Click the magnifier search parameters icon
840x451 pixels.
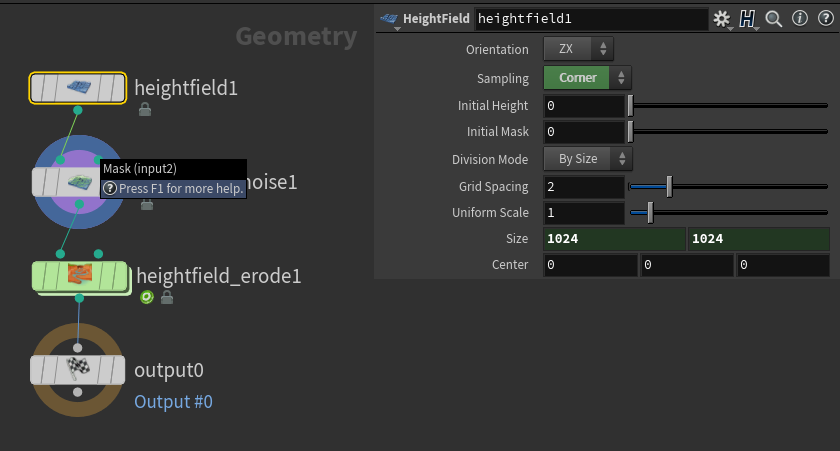tap(773, 18)
